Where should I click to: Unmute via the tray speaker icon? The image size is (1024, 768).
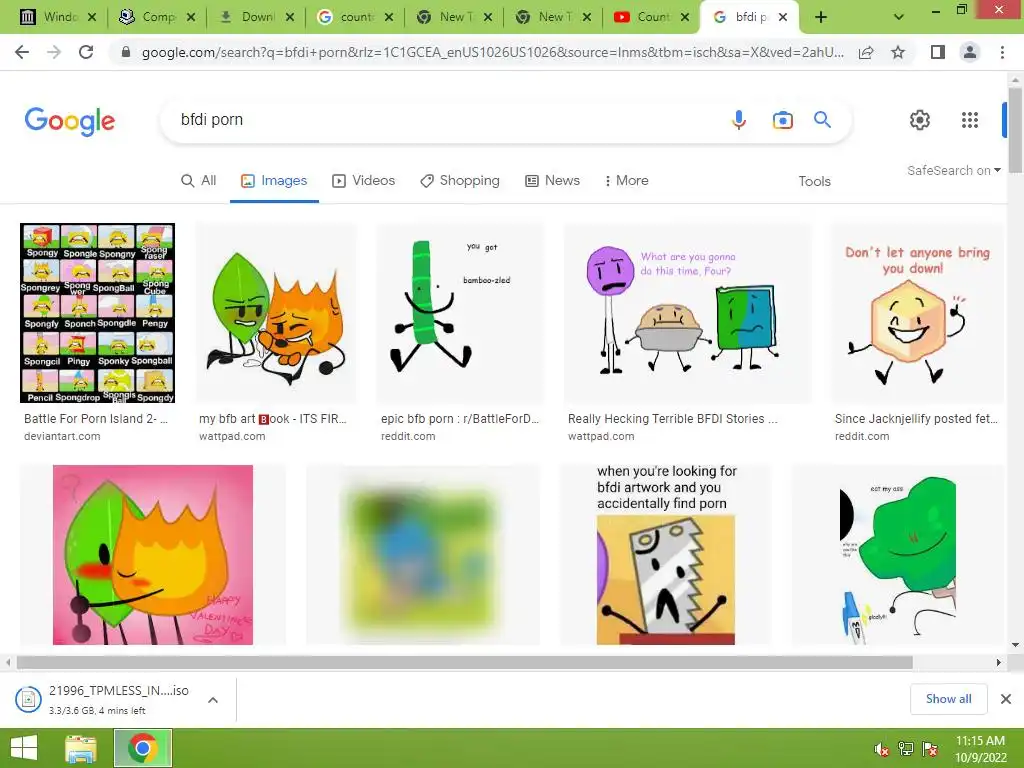881,750
